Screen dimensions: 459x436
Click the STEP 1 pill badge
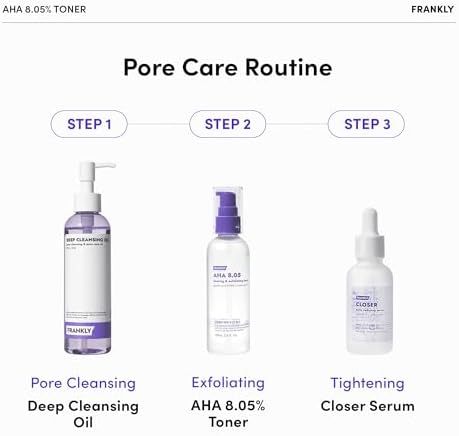coord(89,124)
